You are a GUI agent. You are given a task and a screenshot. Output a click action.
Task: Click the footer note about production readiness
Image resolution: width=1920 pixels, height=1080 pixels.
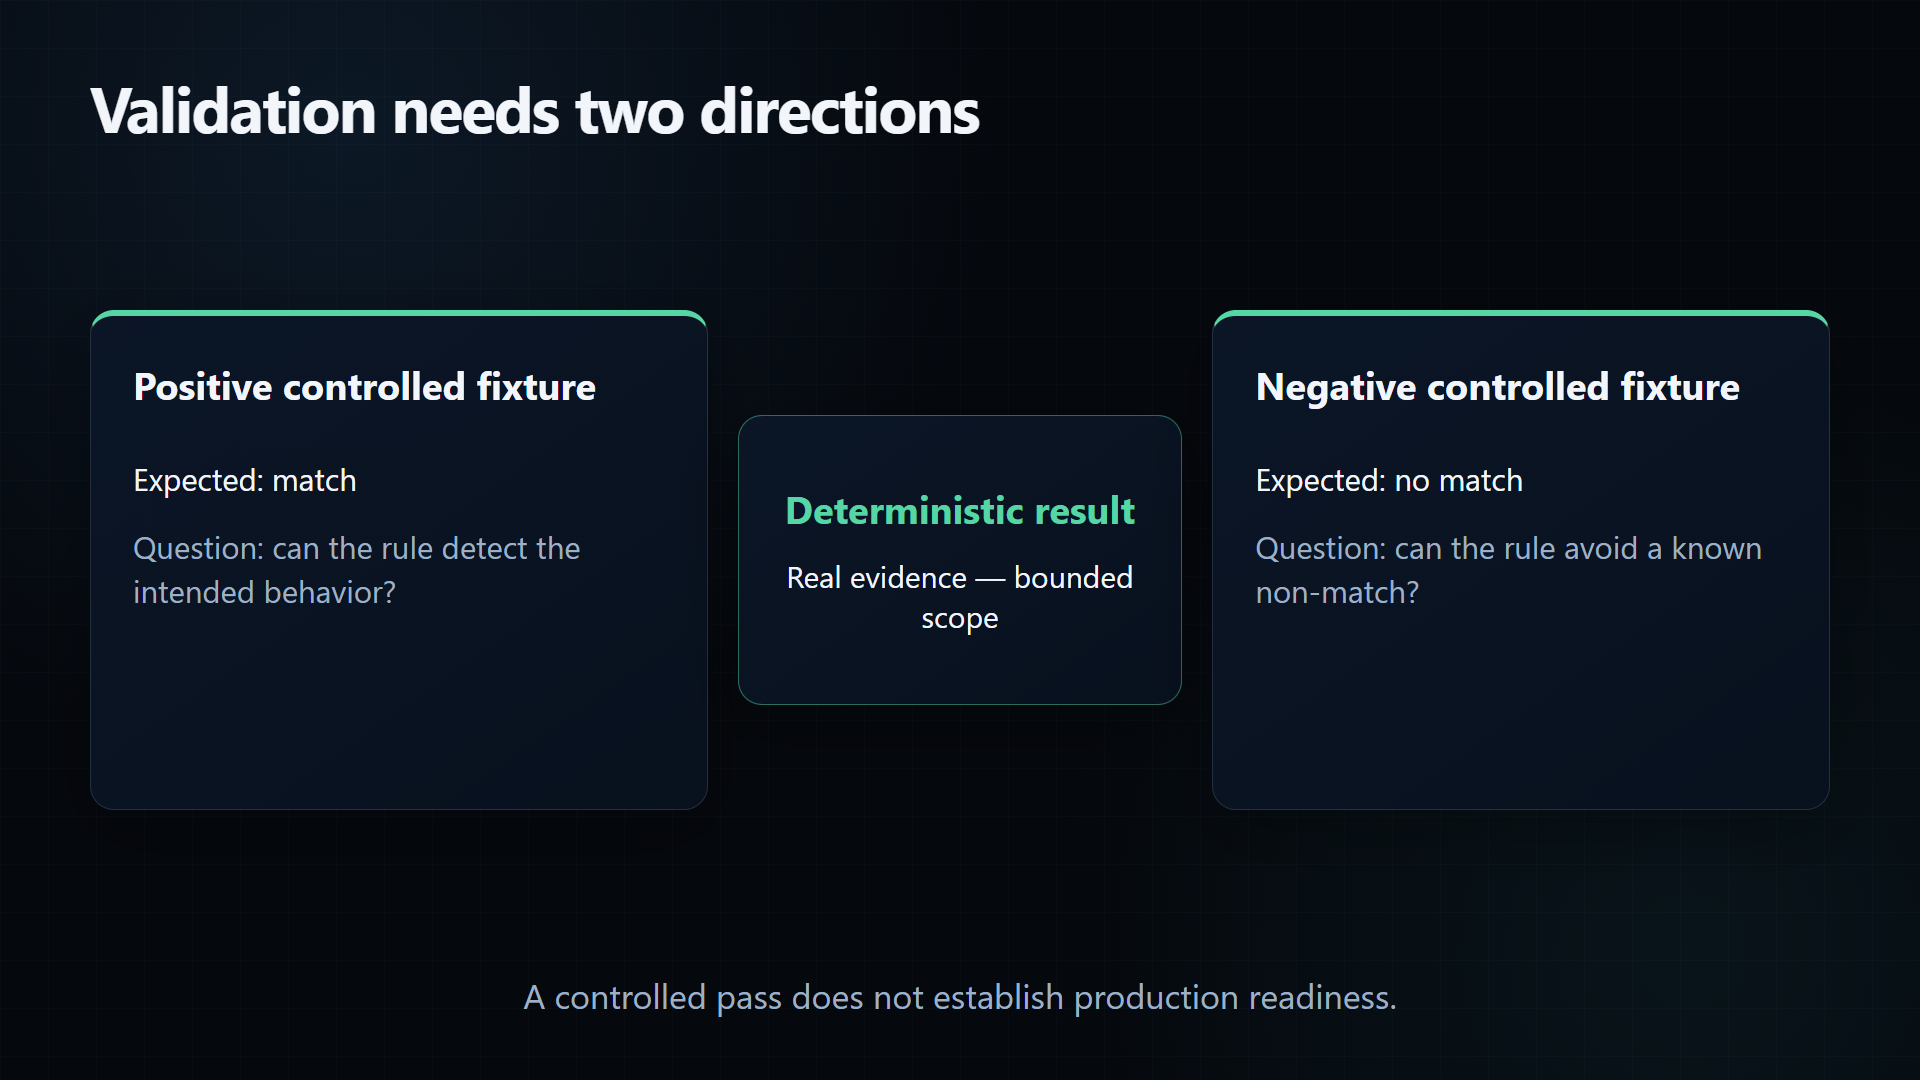(960, 998)
